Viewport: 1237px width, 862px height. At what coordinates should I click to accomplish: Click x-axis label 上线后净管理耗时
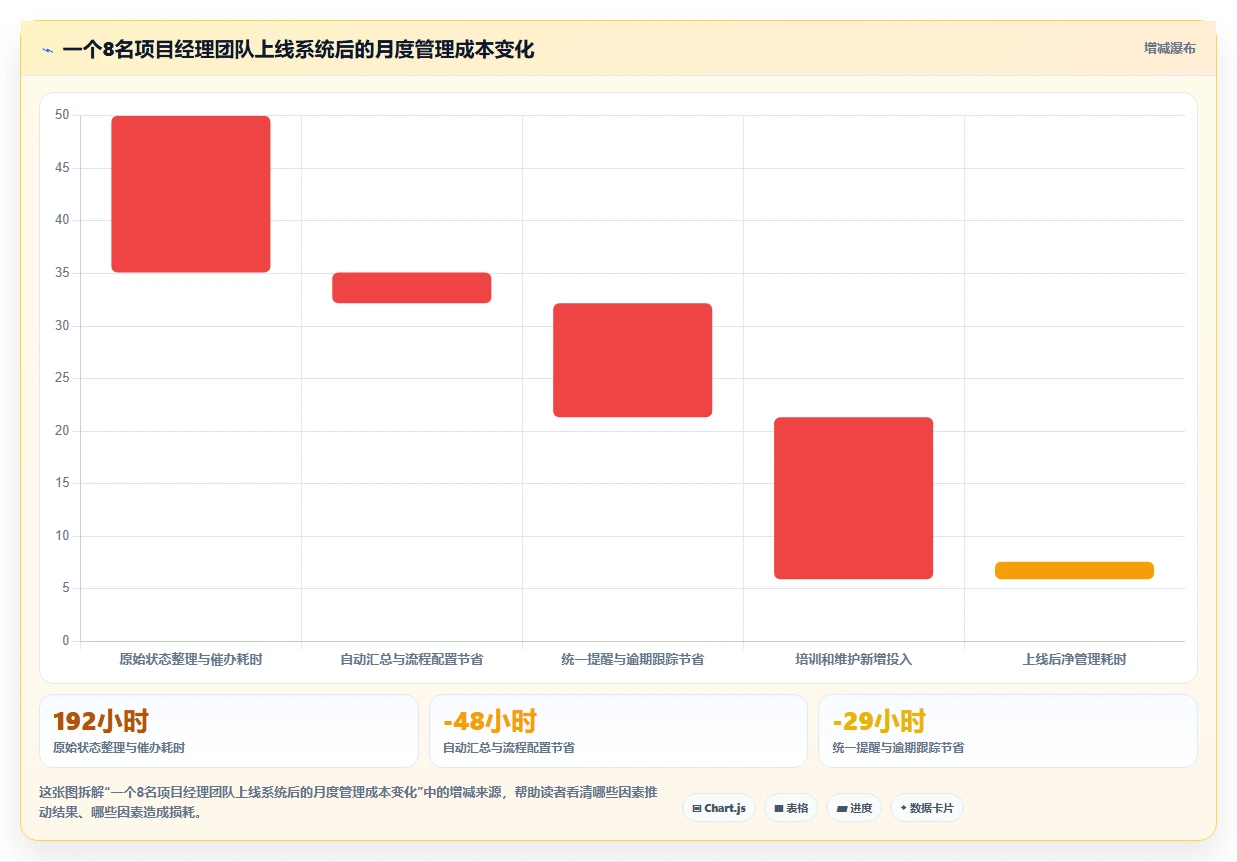tap(1075, 659)
